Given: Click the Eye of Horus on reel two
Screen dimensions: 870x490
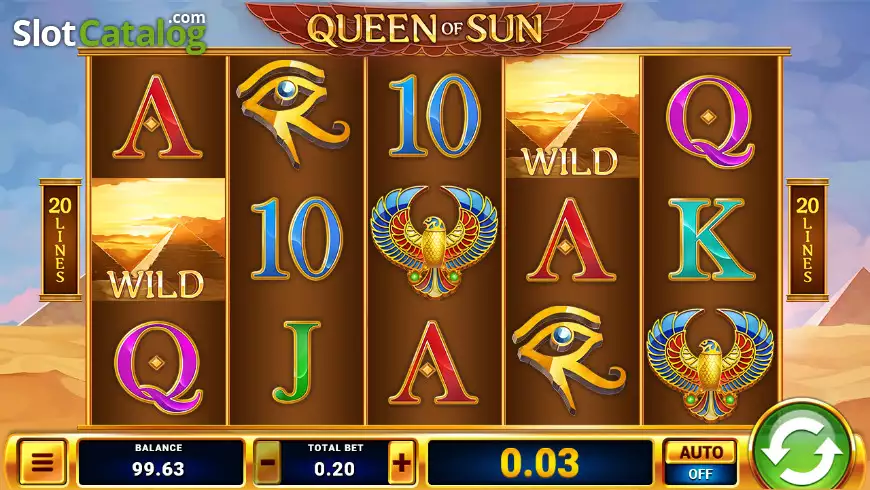Looking at the screenshot, I should [x=292, y=113].
